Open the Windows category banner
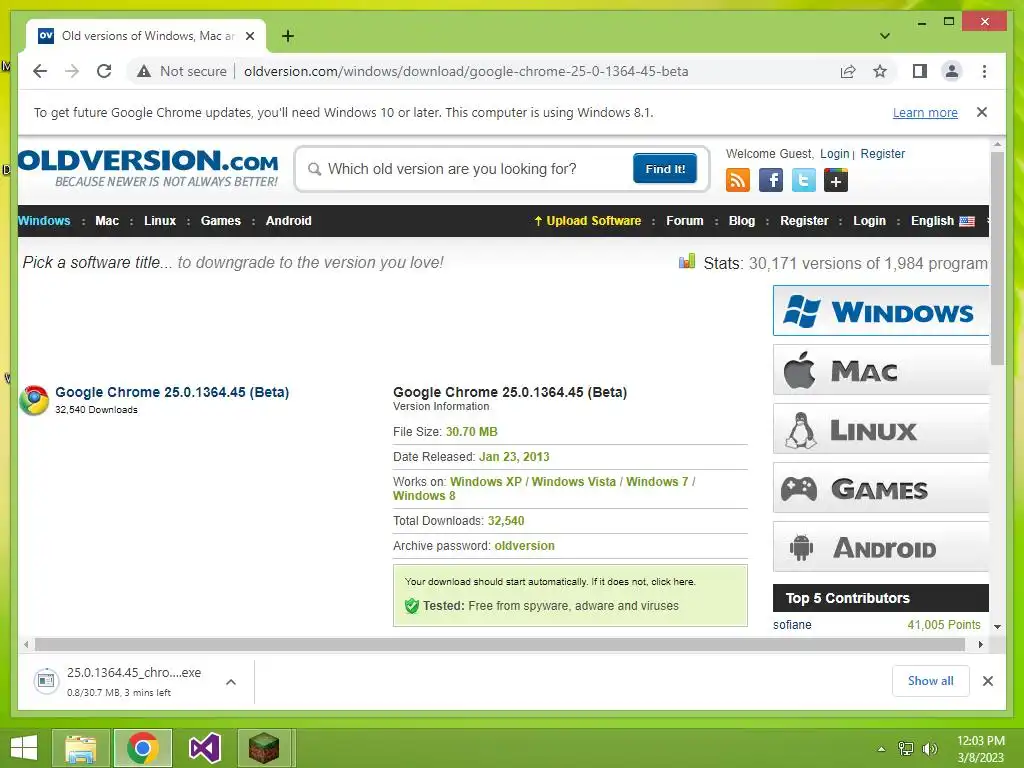 pyautogui.click(x=881, y=311)
